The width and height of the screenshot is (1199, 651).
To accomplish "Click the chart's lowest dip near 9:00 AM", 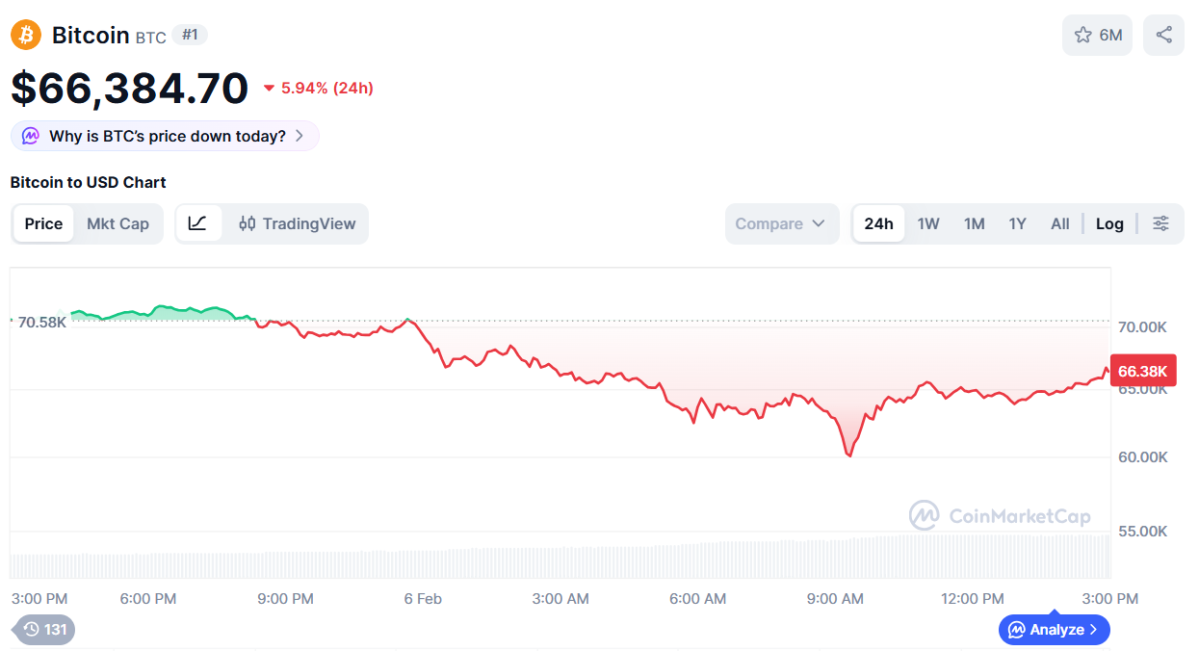I will coord(849,455).
